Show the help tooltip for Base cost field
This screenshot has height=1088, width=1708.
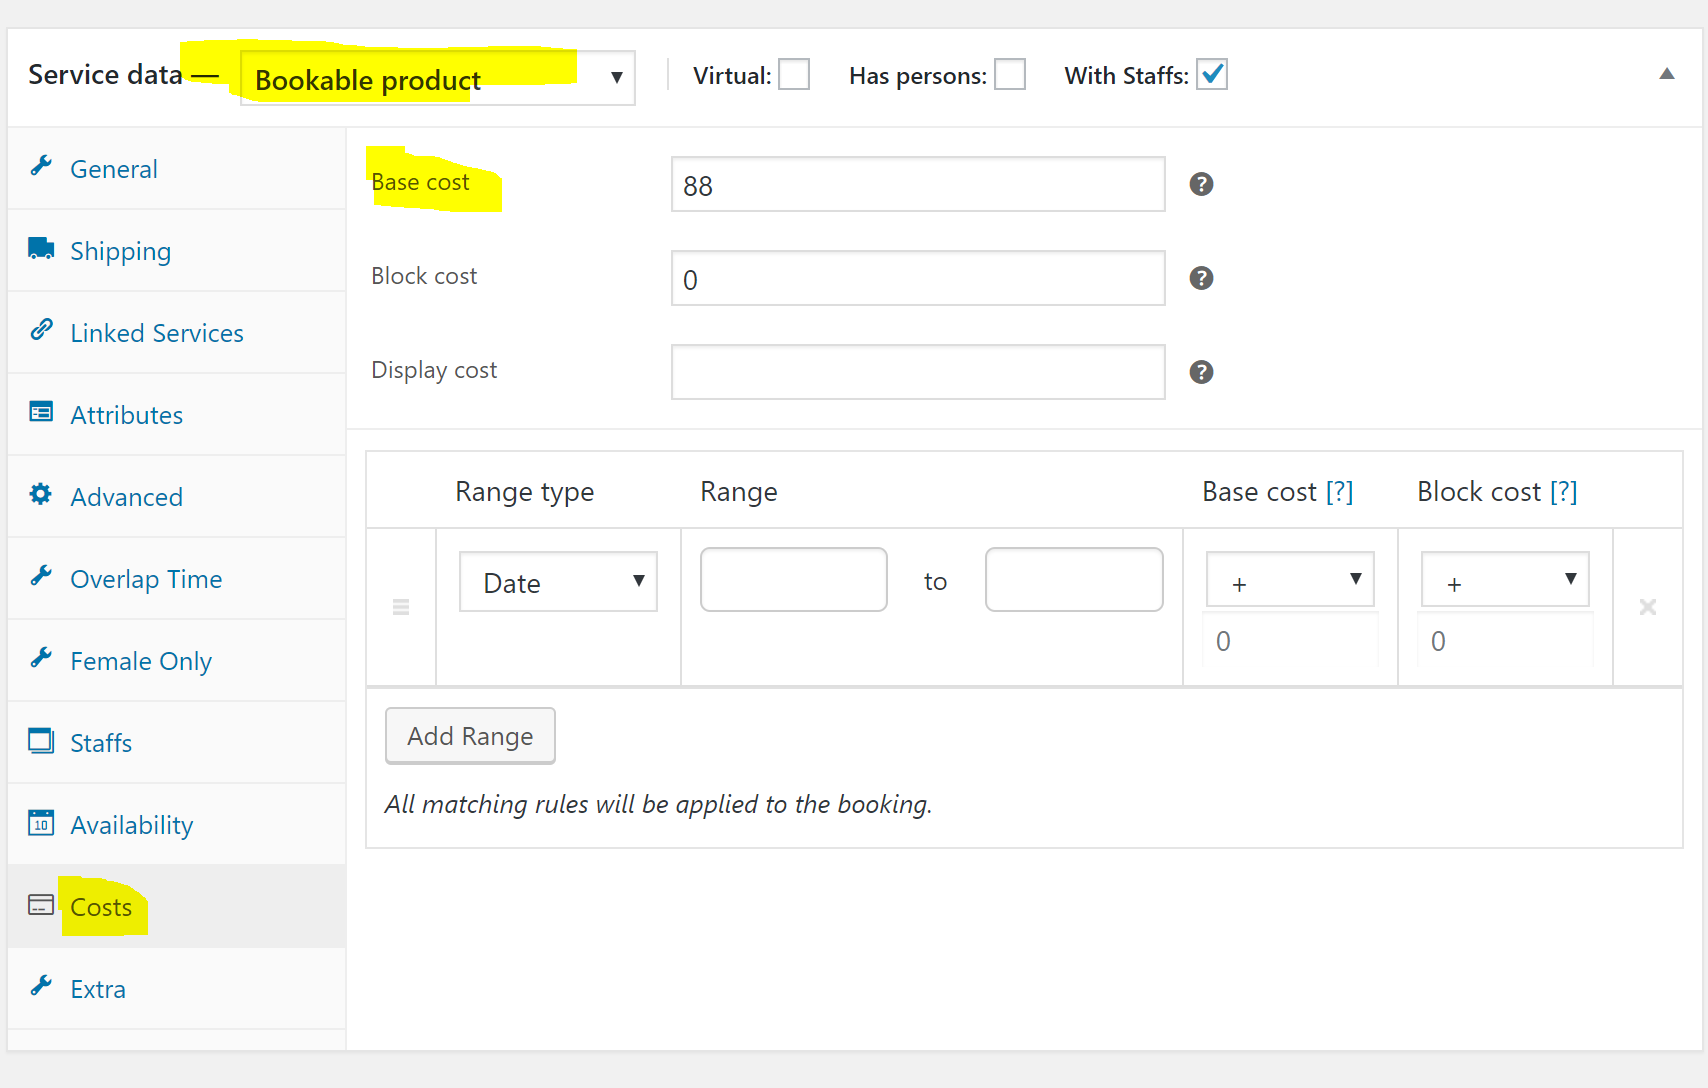pyautogui.click(x=1201, y=184)
